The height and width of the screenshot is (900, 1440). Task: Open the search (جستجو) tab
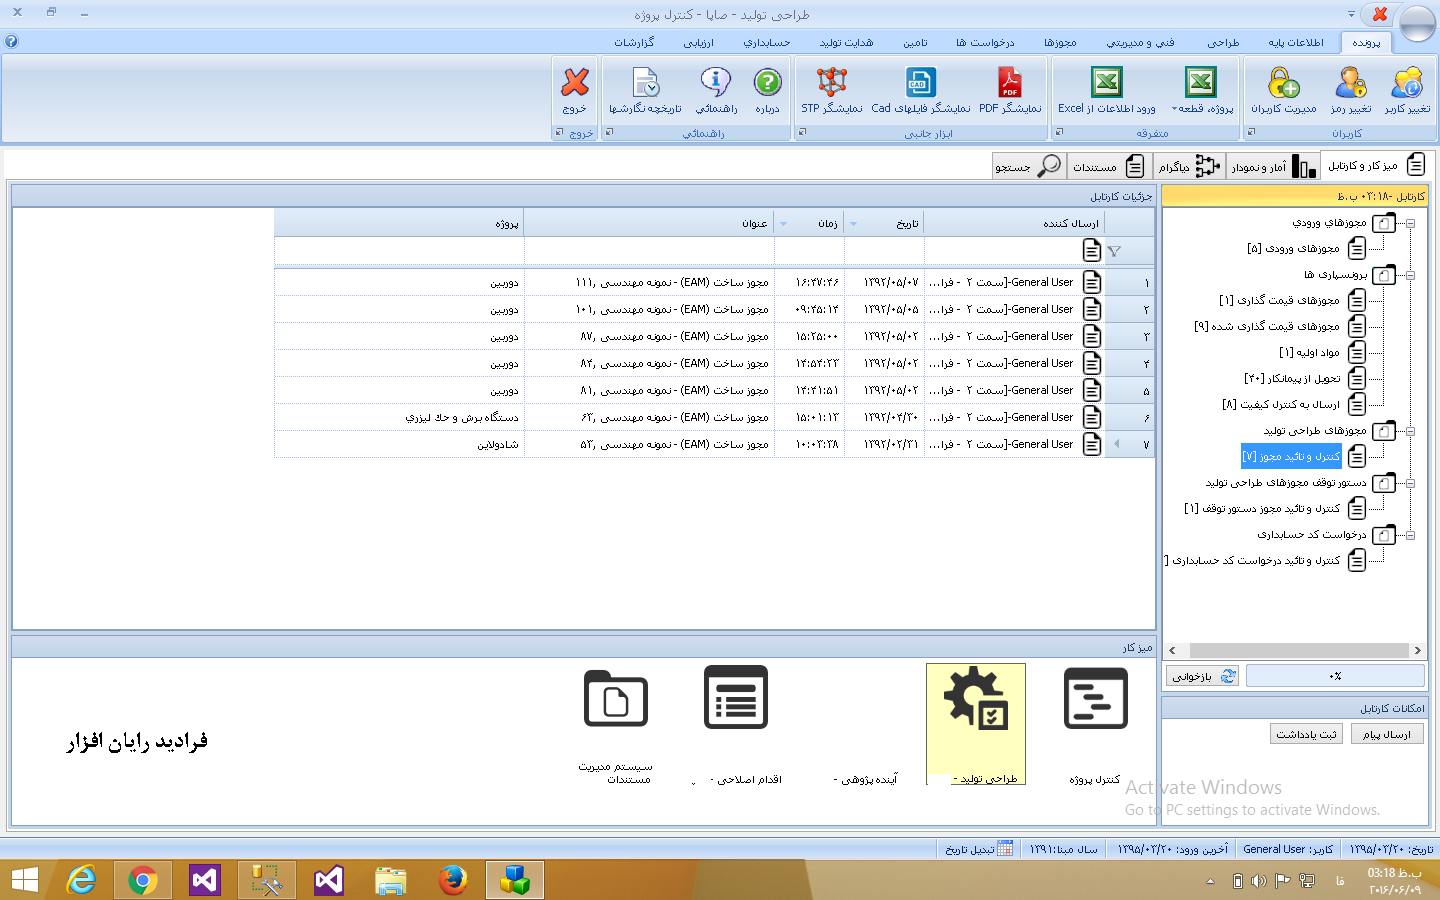pyautogui.click(x=1028, y=166)
